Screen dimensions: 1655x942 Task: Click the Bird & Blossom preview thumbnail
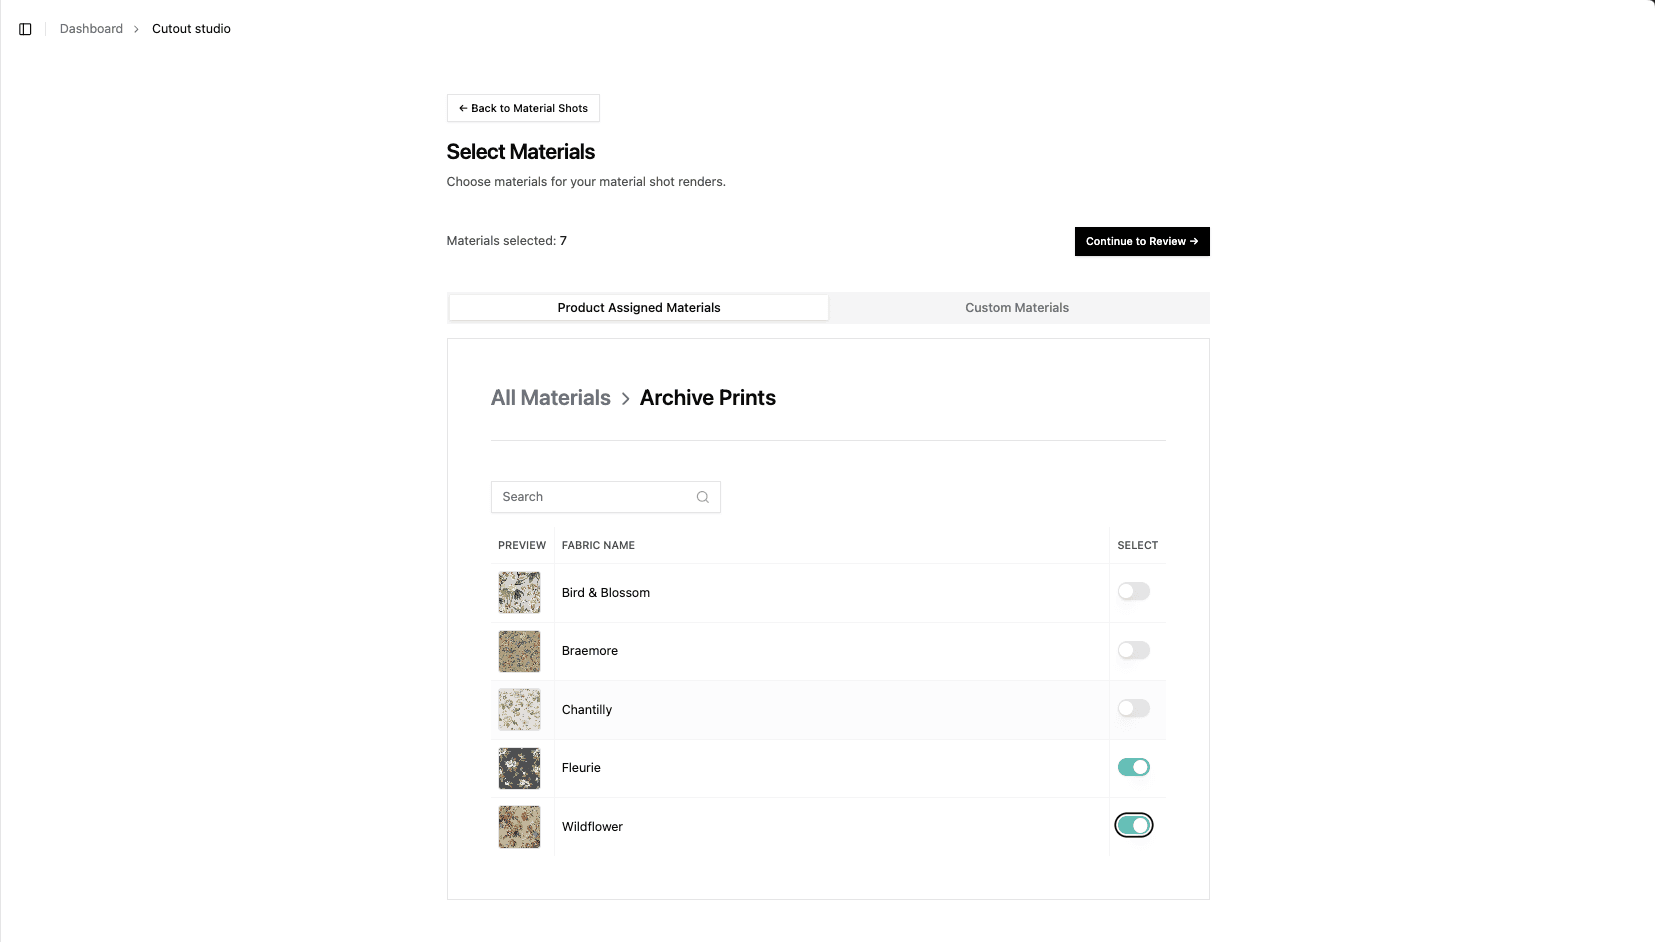click(x=519, y=592)
